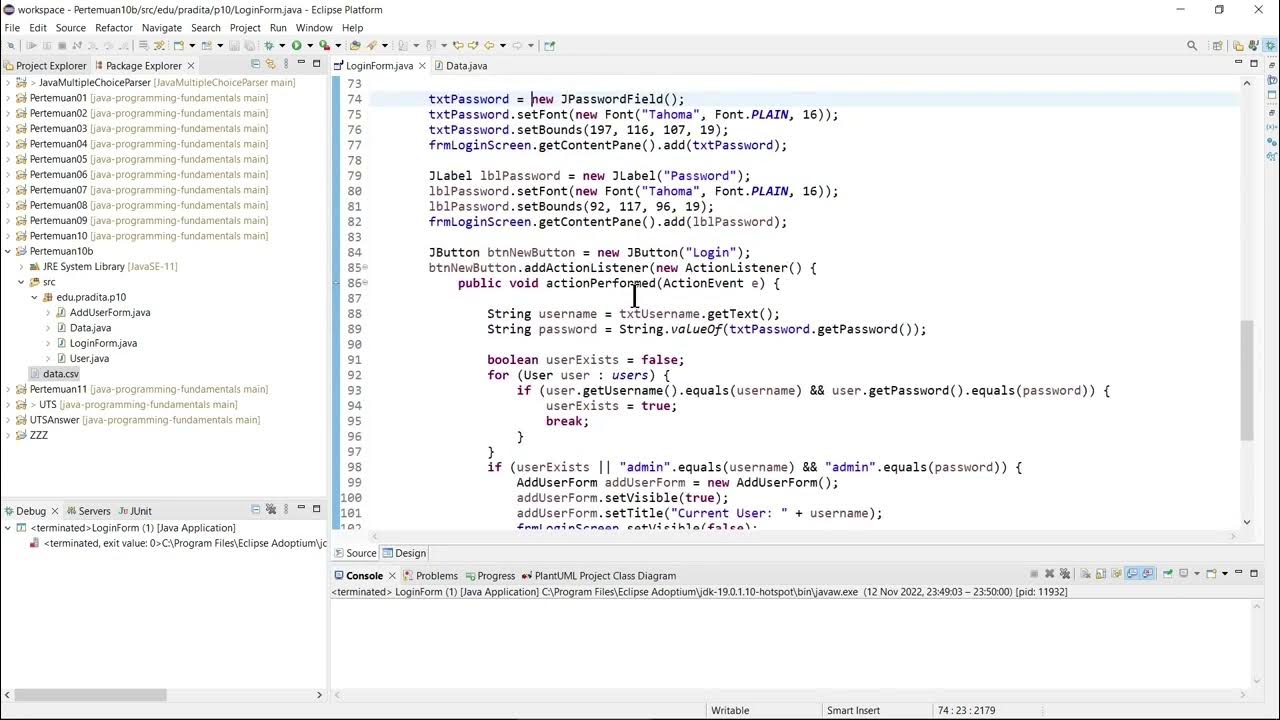Open the Progress view tab

[489, 576]
